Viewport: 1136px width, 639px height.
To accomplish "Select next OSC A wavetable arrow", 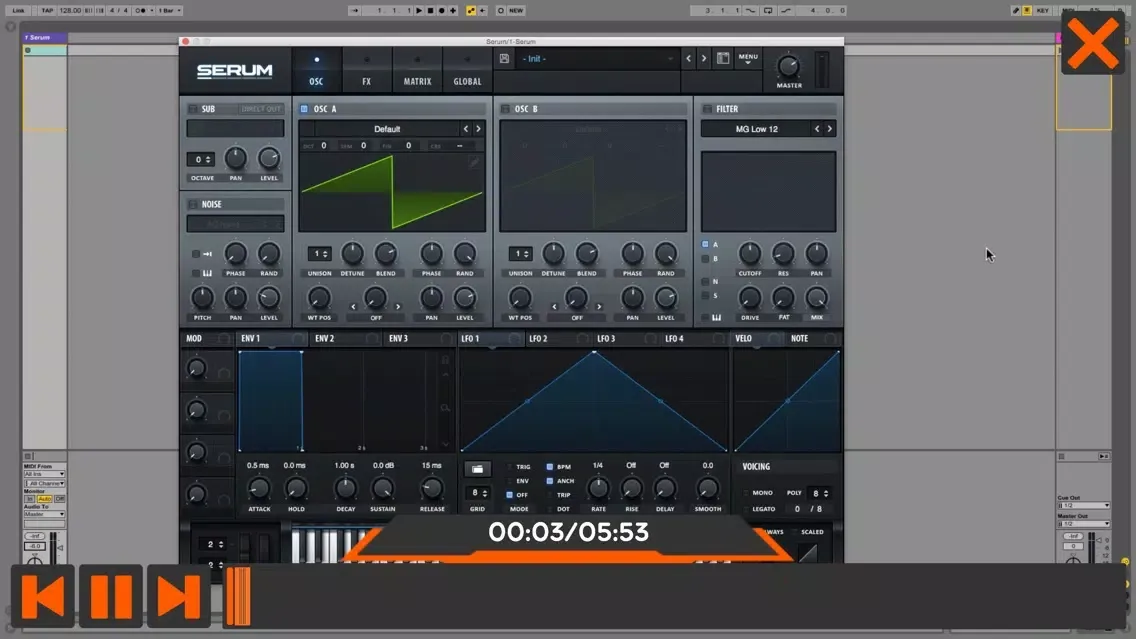I will 478,129.
